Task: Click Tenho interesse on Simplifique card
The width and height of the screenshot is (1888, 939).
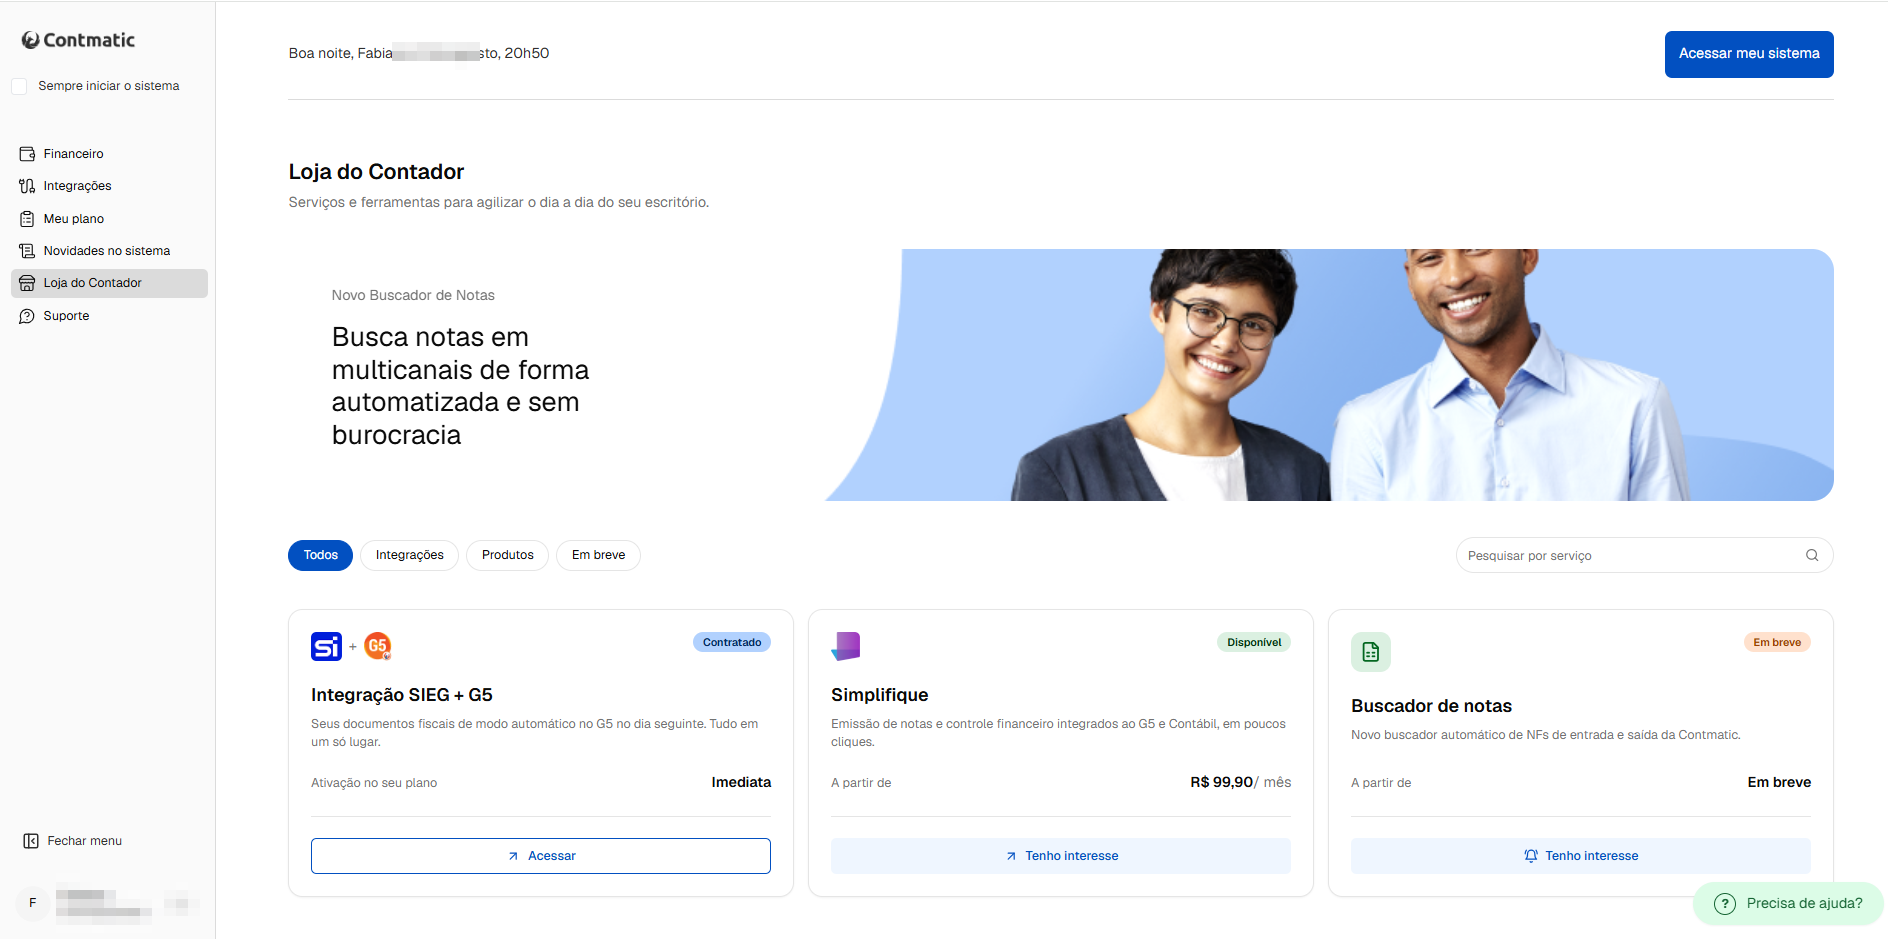Action: 1061,856
